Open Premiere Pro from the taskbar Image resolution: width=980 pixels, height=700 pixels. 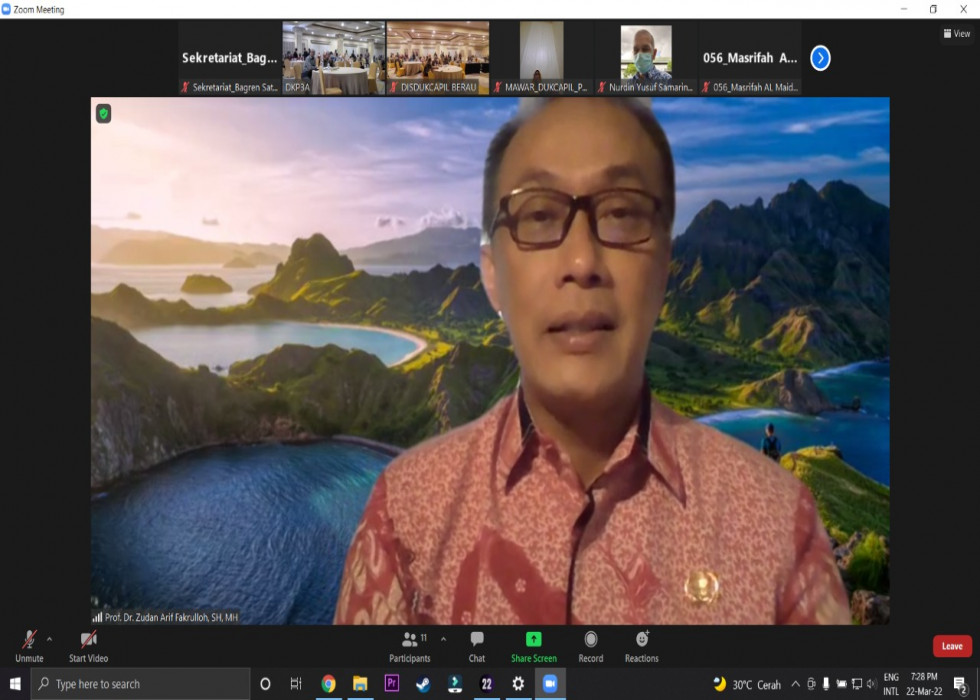point(392,684)
